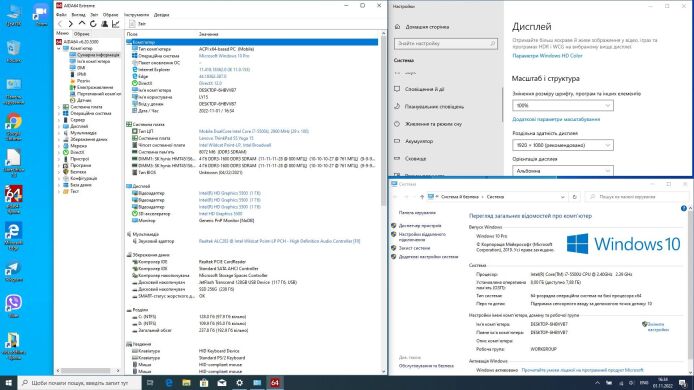Open Захист системи in System window
694x390 pixels.
[x=414, y=248]
